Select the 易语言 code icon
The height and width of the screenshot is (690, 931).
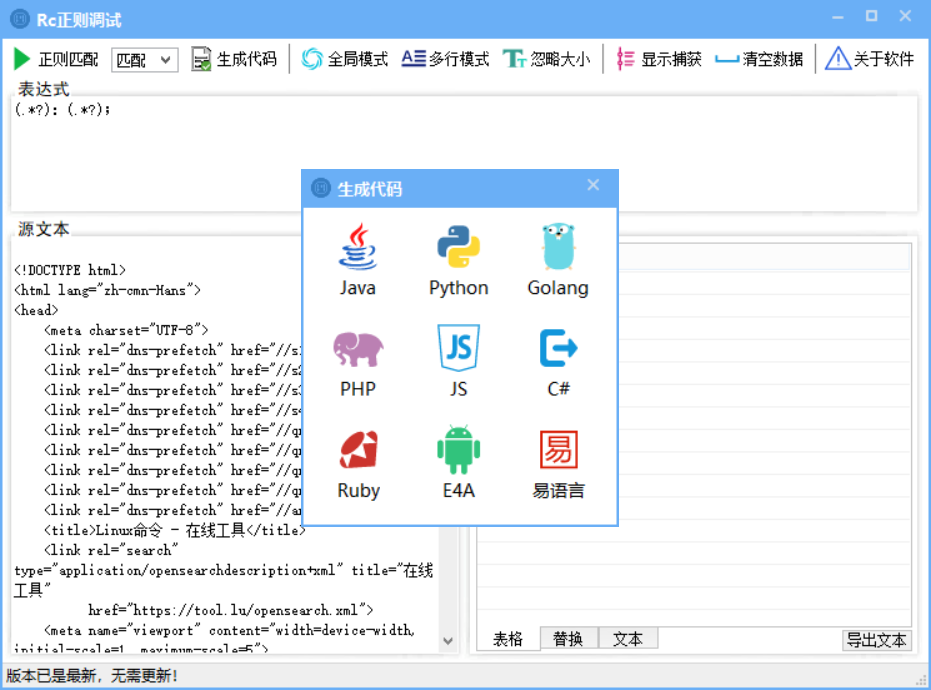pyautogui.click(x=558, y=464)
